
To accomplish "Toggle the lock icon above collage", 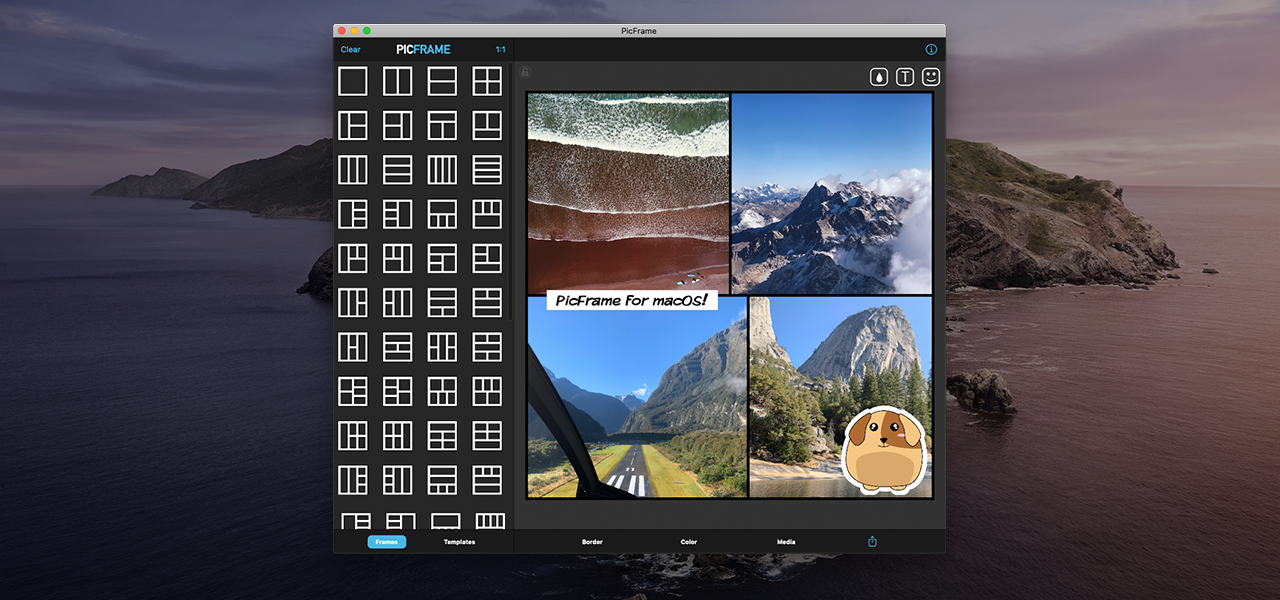I will [524, 72].
